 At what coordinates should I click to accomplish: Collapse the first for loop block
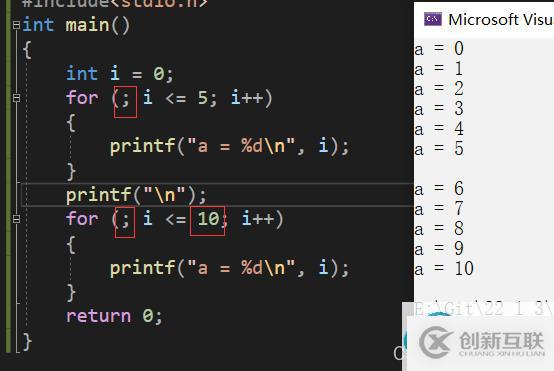(16, 98)
